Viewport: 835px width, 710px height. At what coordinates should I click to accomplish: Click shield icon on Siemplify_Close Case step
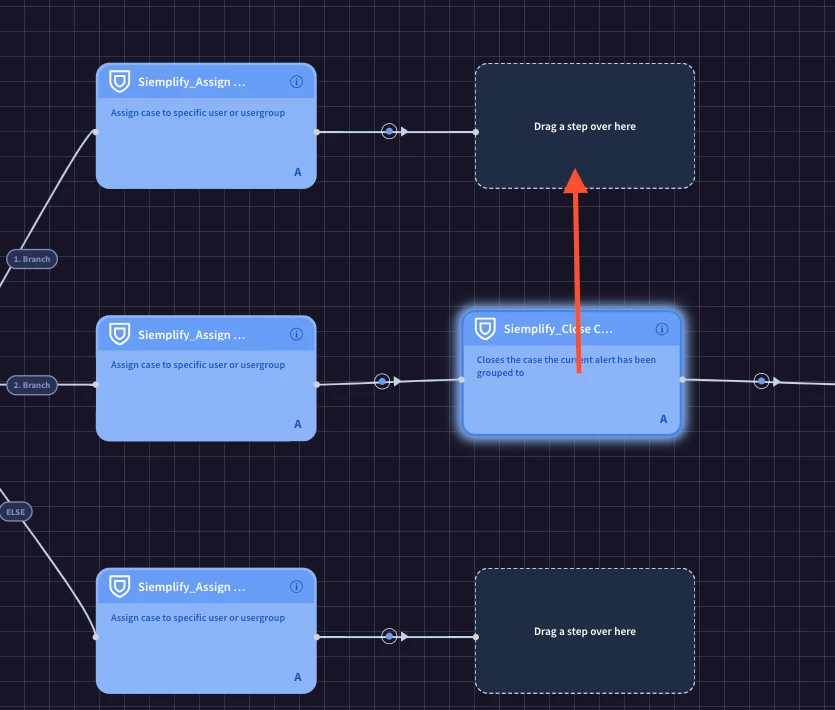[485, 329]
